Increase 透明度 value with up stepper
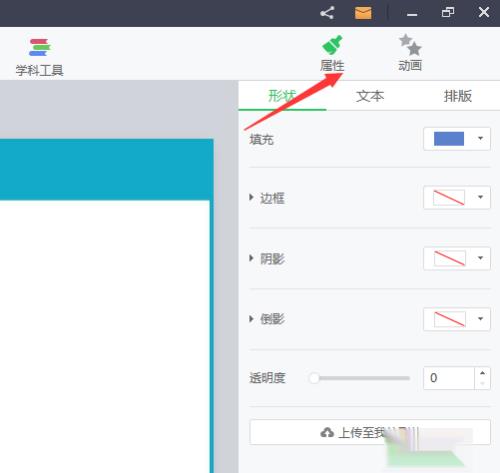 482,373
